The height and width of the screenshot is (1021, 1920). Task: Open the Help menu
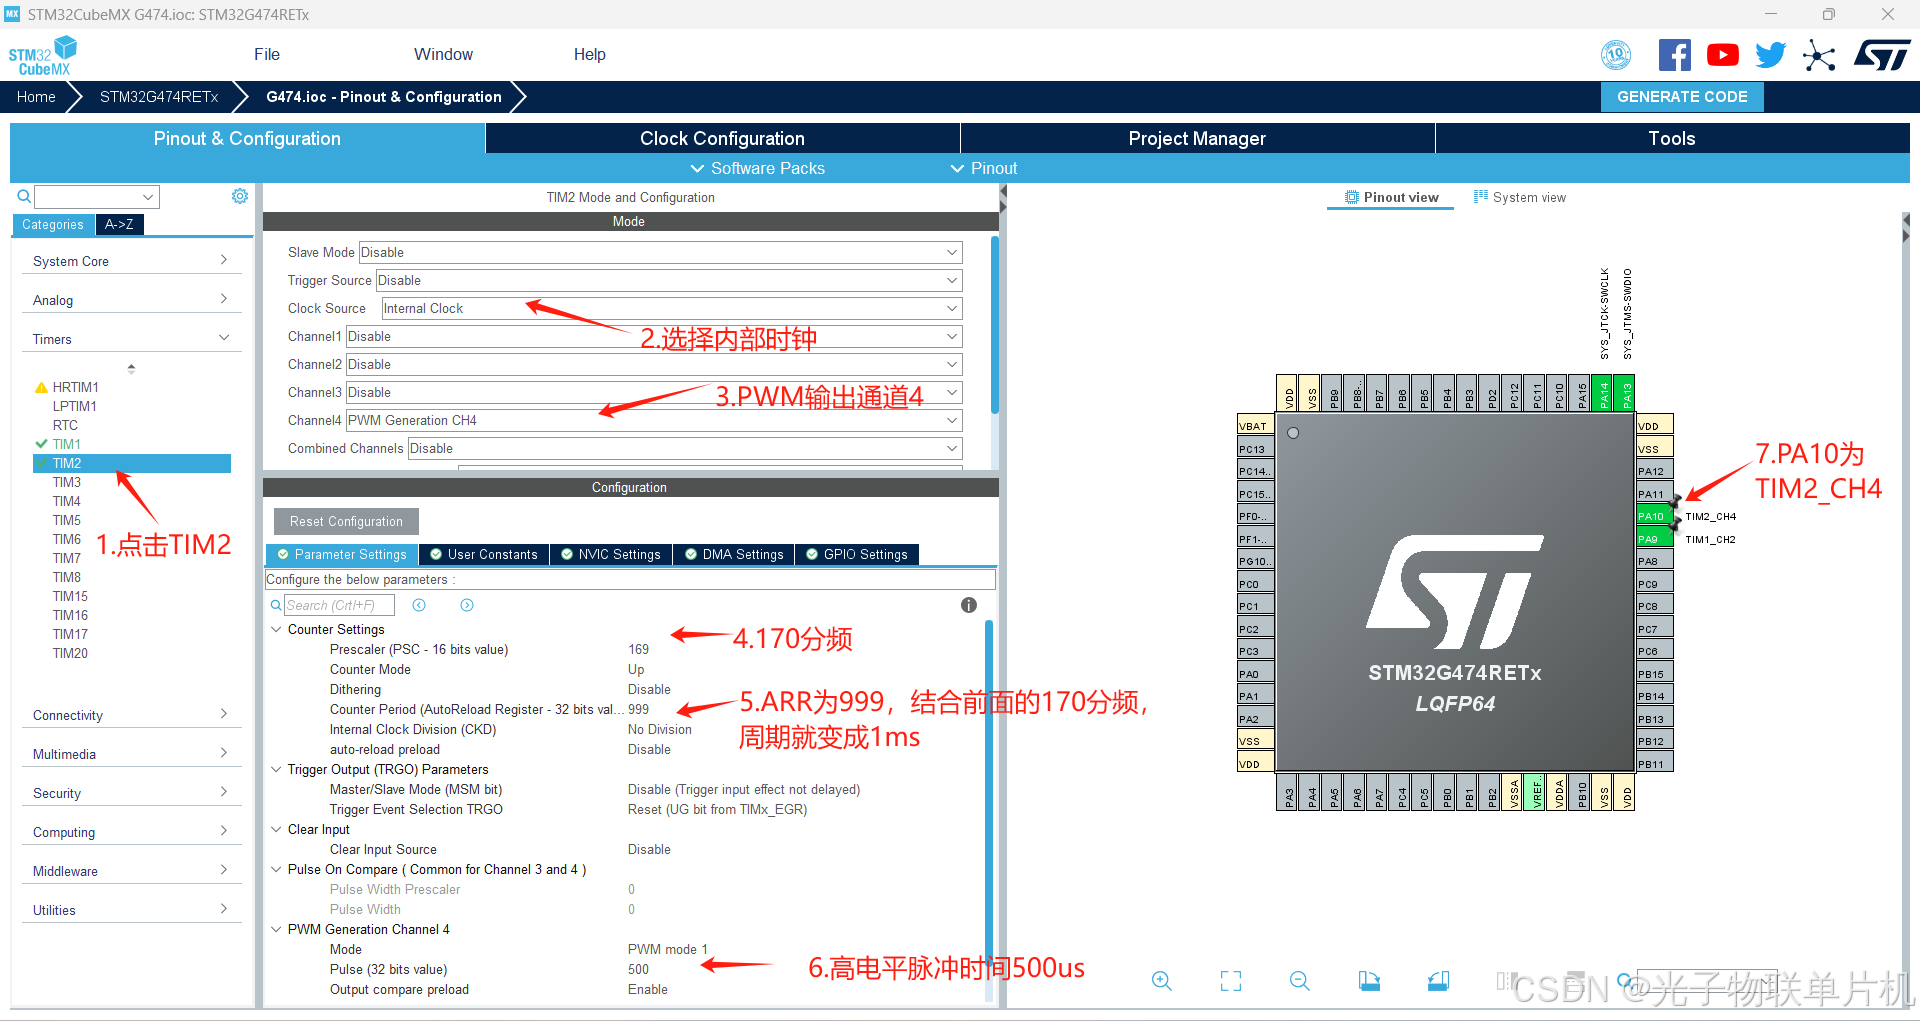click(589, 54)
